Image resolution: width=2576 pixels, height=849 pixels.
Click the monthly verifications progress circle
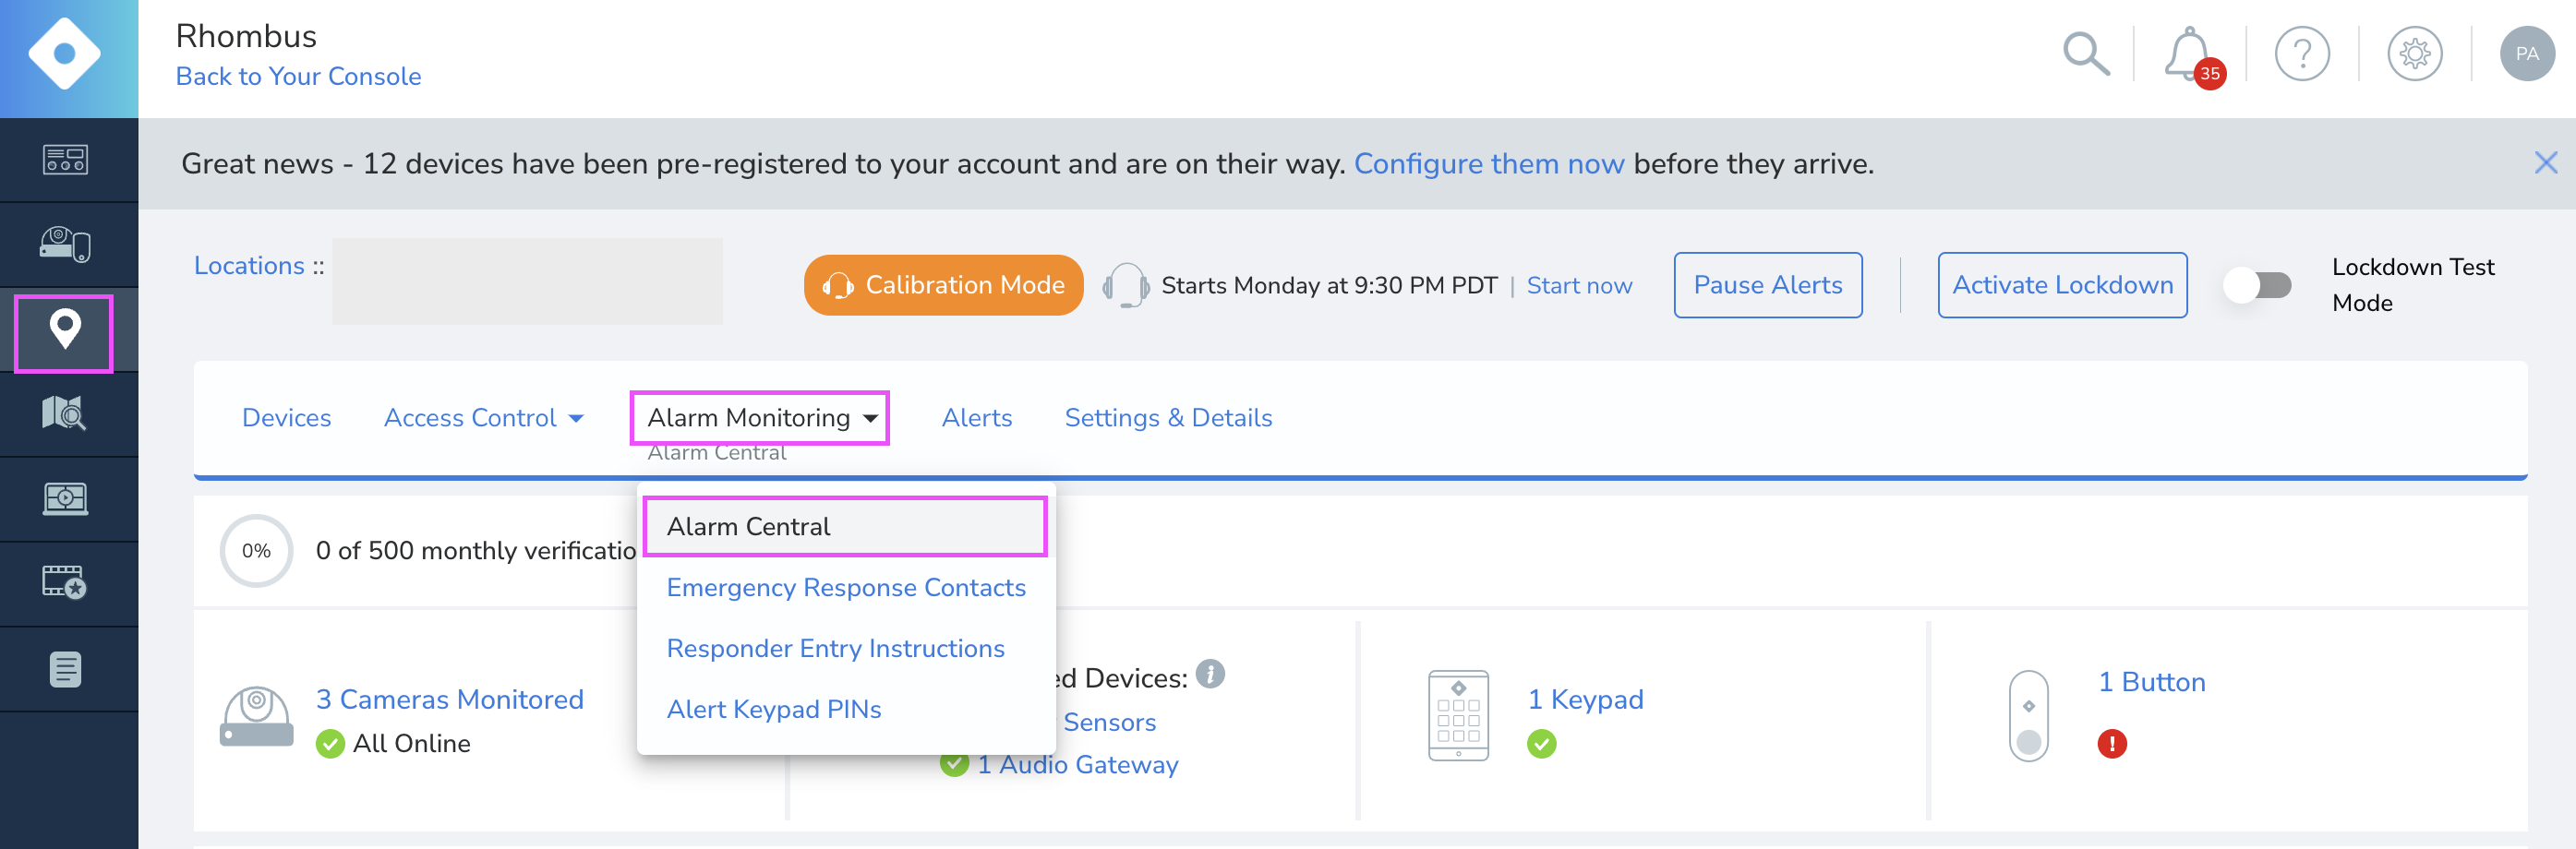(257, 550)
